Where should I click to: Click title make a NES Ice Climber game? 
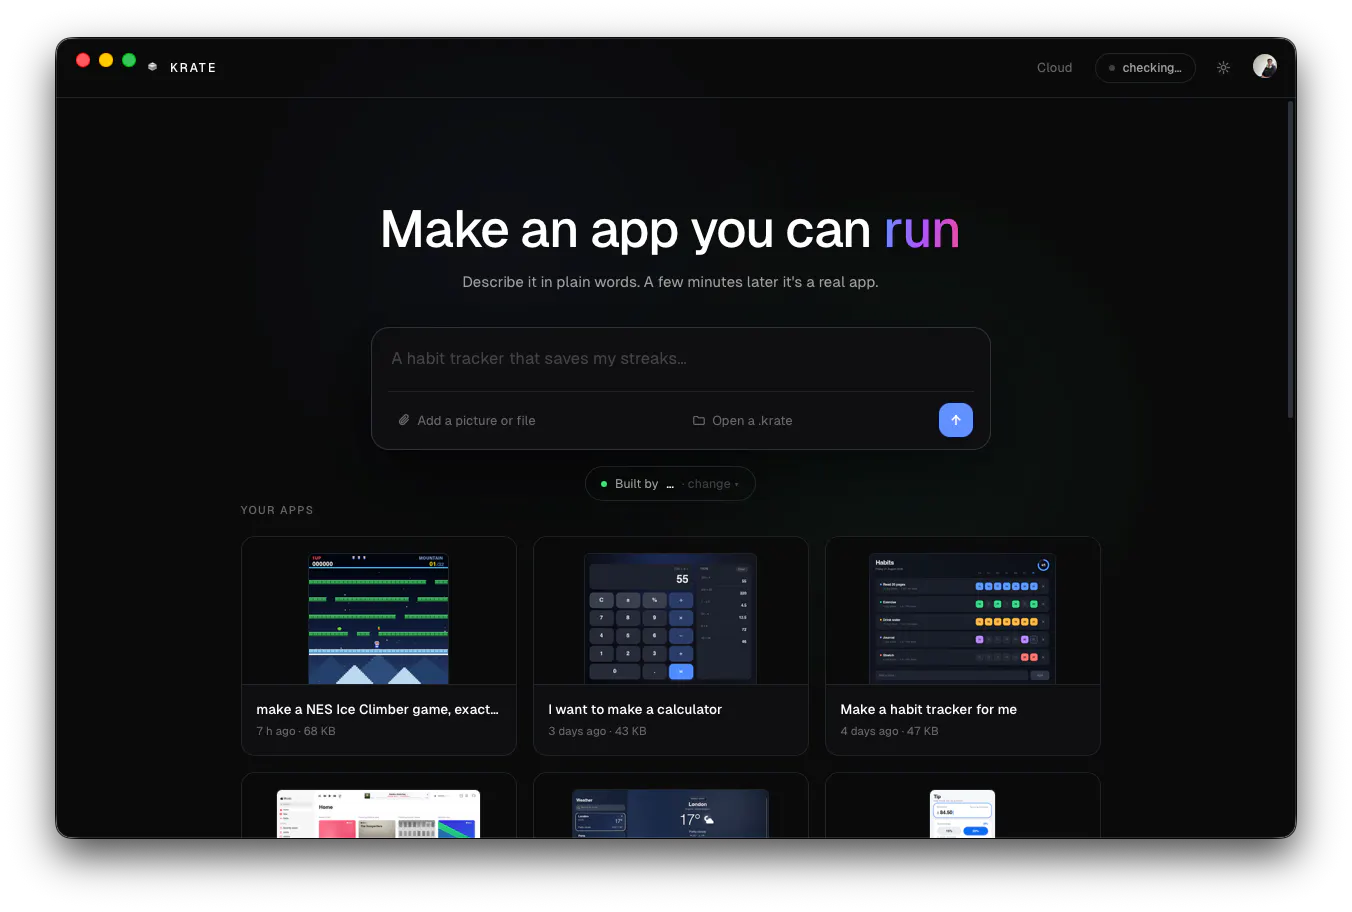[377, 709]
